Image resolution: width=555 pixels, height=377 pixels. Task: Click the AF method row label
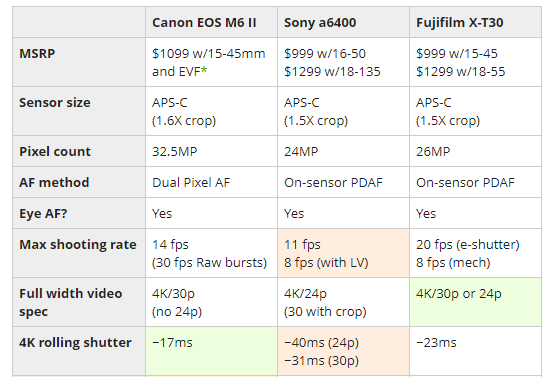pyautogui.click(x=54, y=183)
